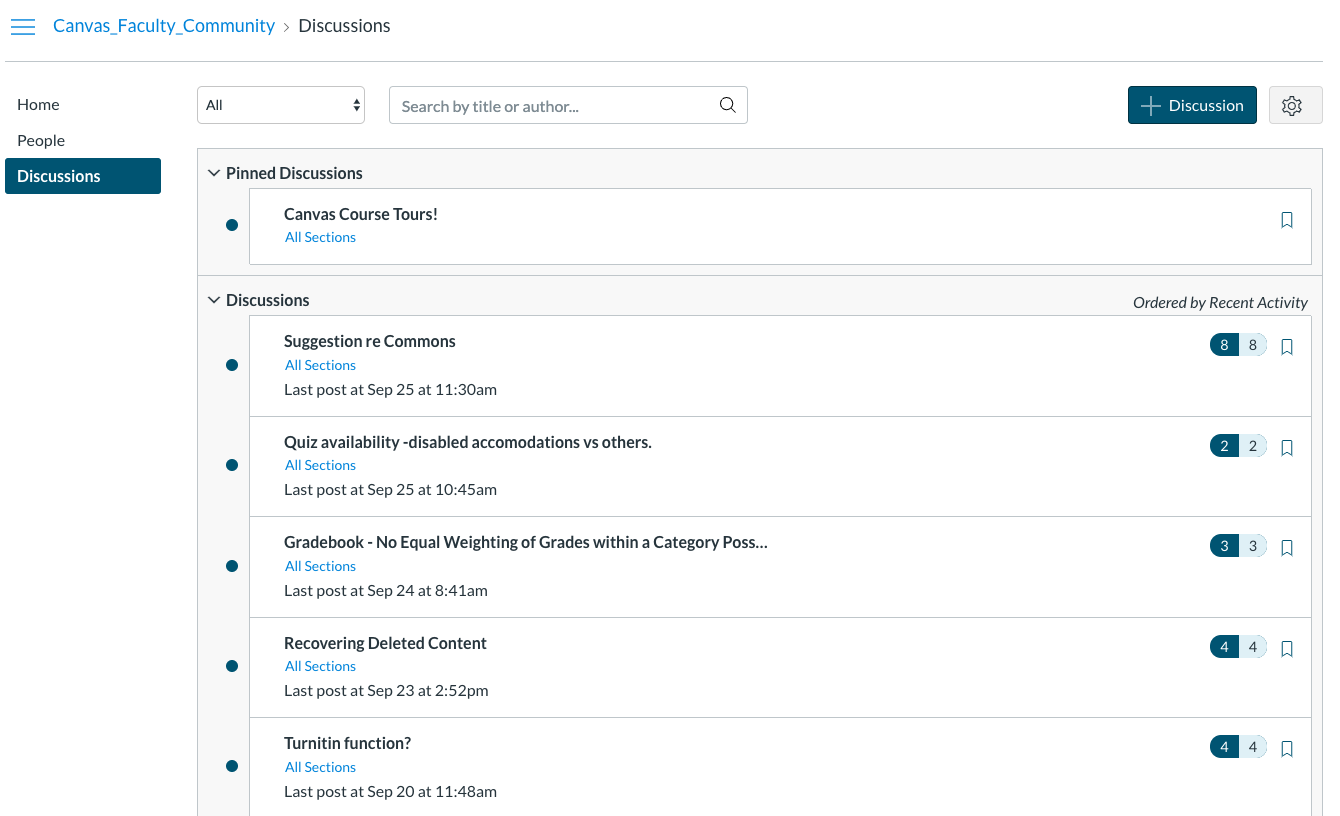Click the 4 replies badge on Turnitin function?
The height and width of the screenshot is (816, 1340).
[x=1238, y=747]
